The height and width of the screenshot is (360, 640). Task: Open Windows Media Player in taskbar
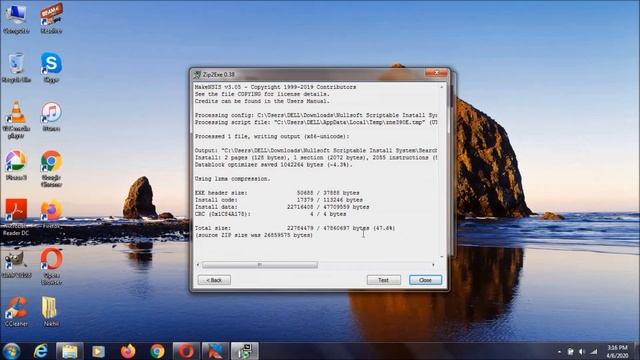[x=98, y=351]
